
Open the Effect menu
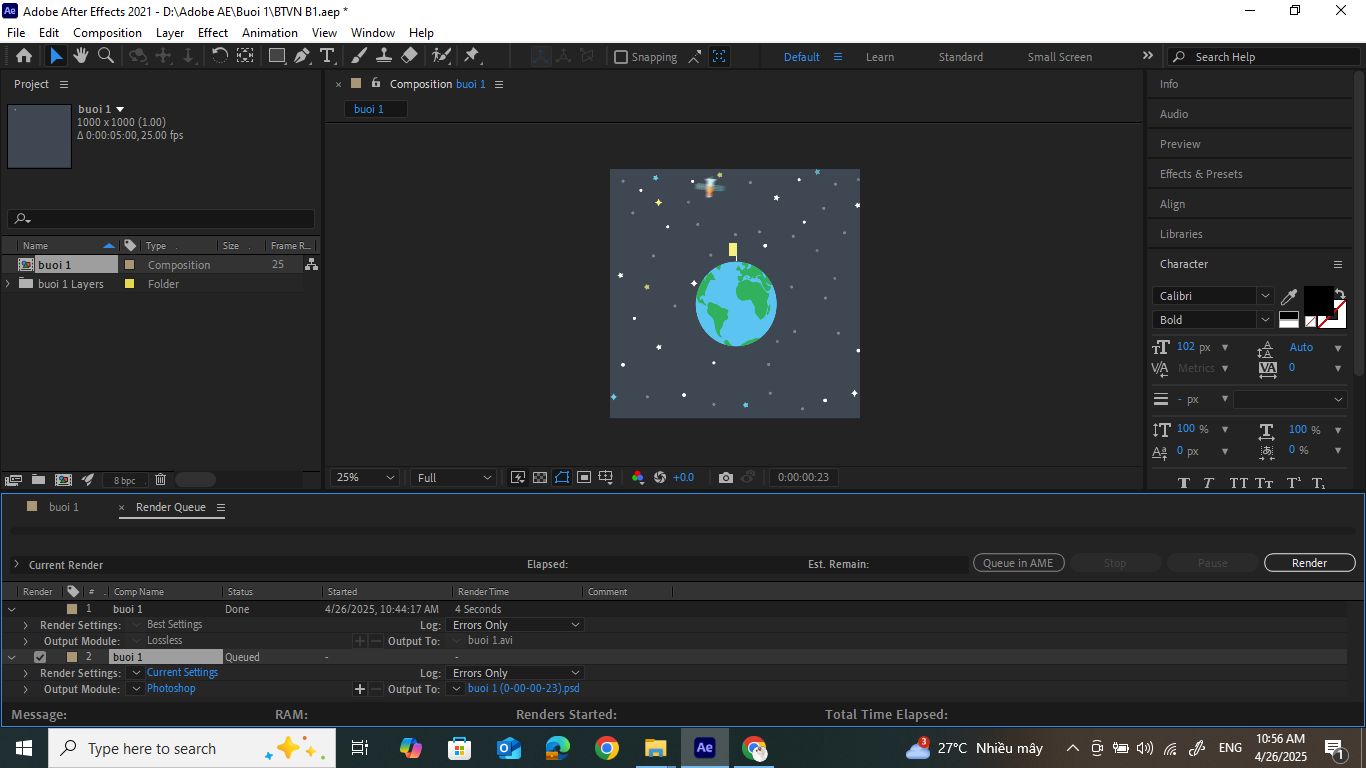click(x=213, y=33)
